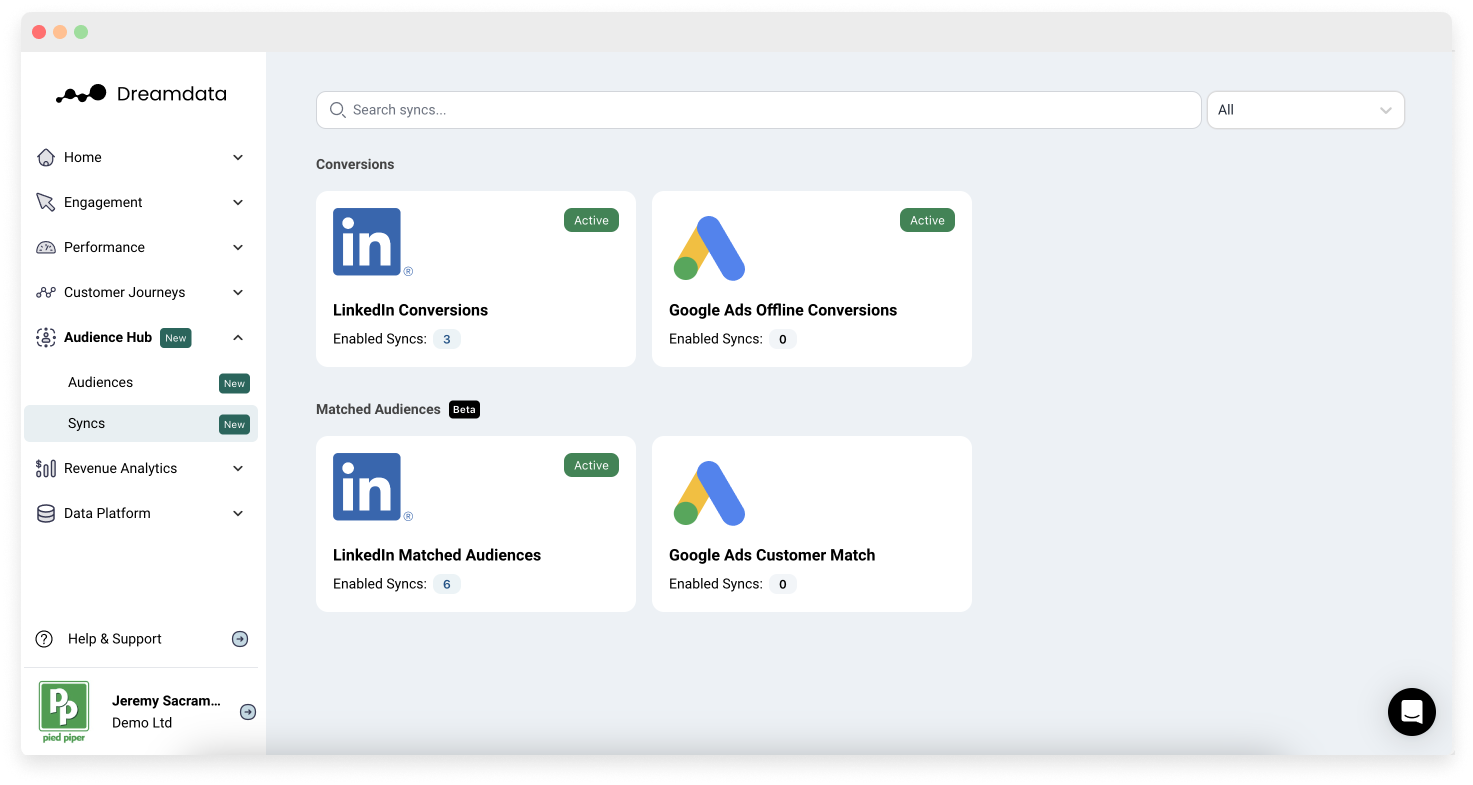Click the Pied Piper company logo

64,711
